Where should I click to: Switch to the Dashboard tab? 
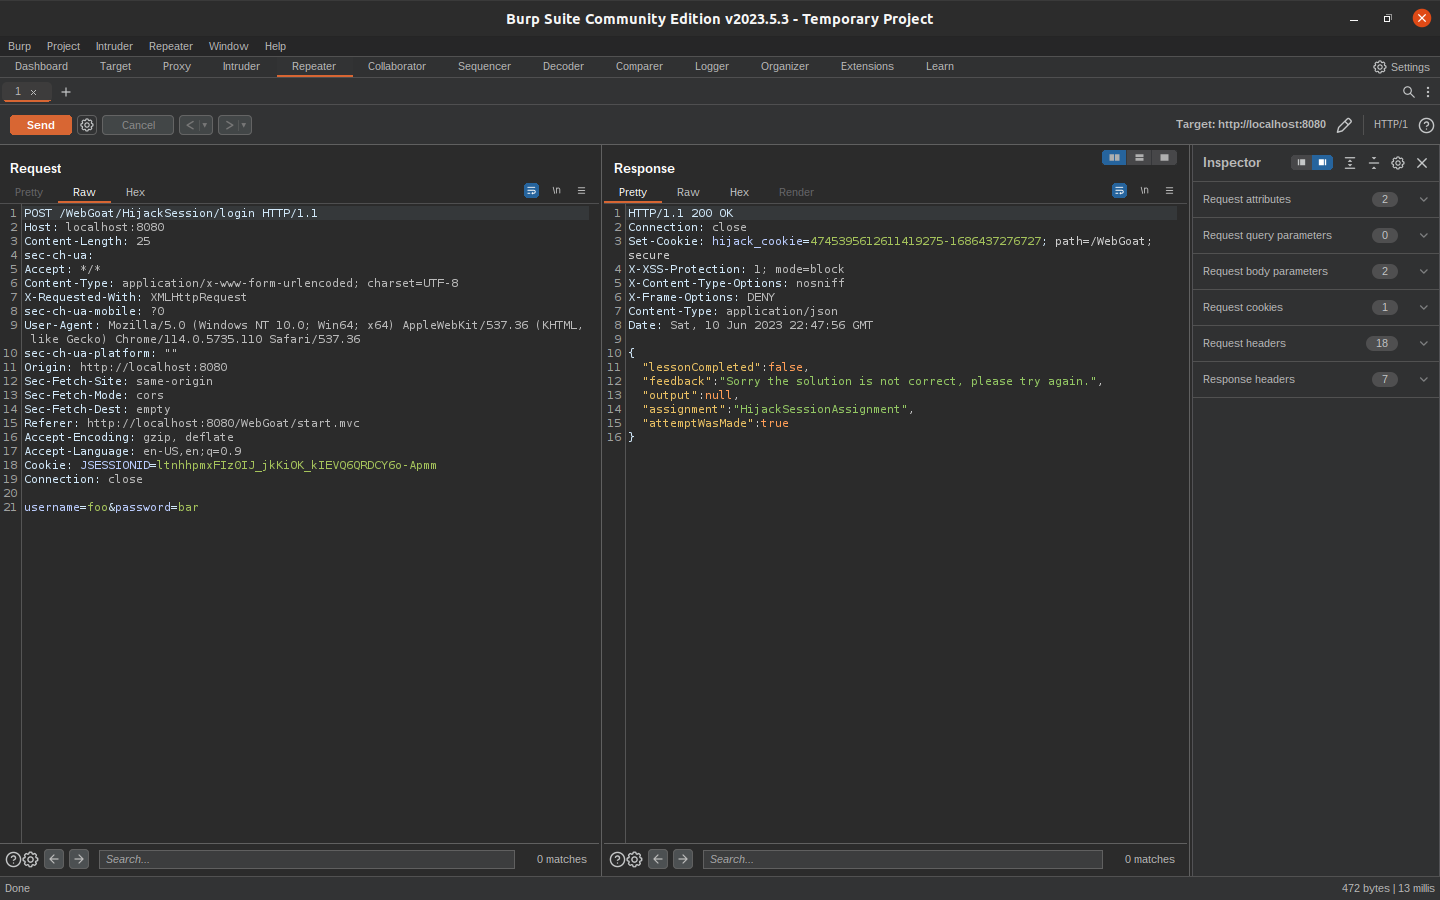point(41,67)
